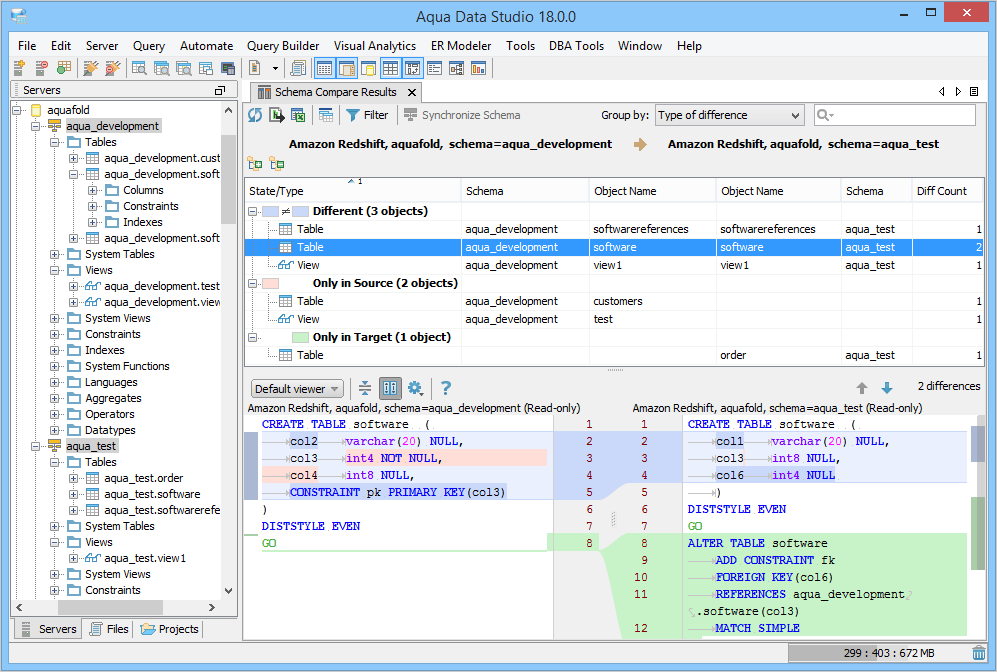Go to previous difference up arrow
This screenshot has height=672, width=997.
(862, 388)
